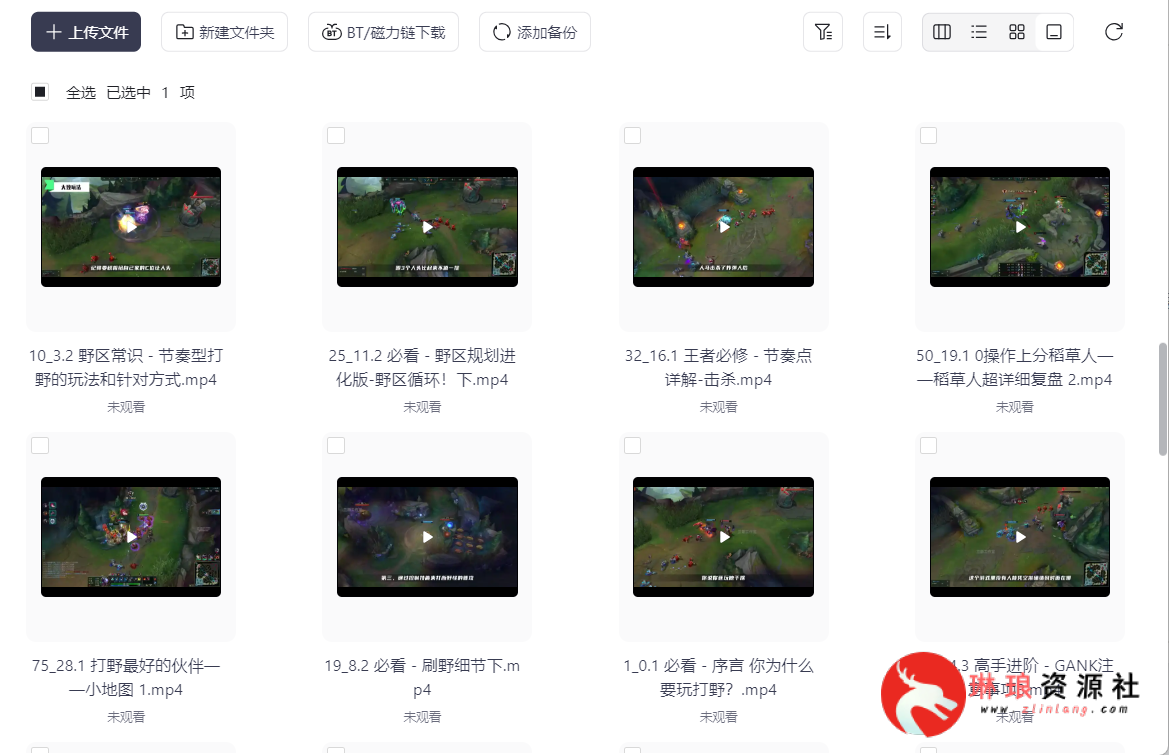Switch to grid view layout
Image resolution: width=1169 pixels, height=755 pixels.
1017,32
